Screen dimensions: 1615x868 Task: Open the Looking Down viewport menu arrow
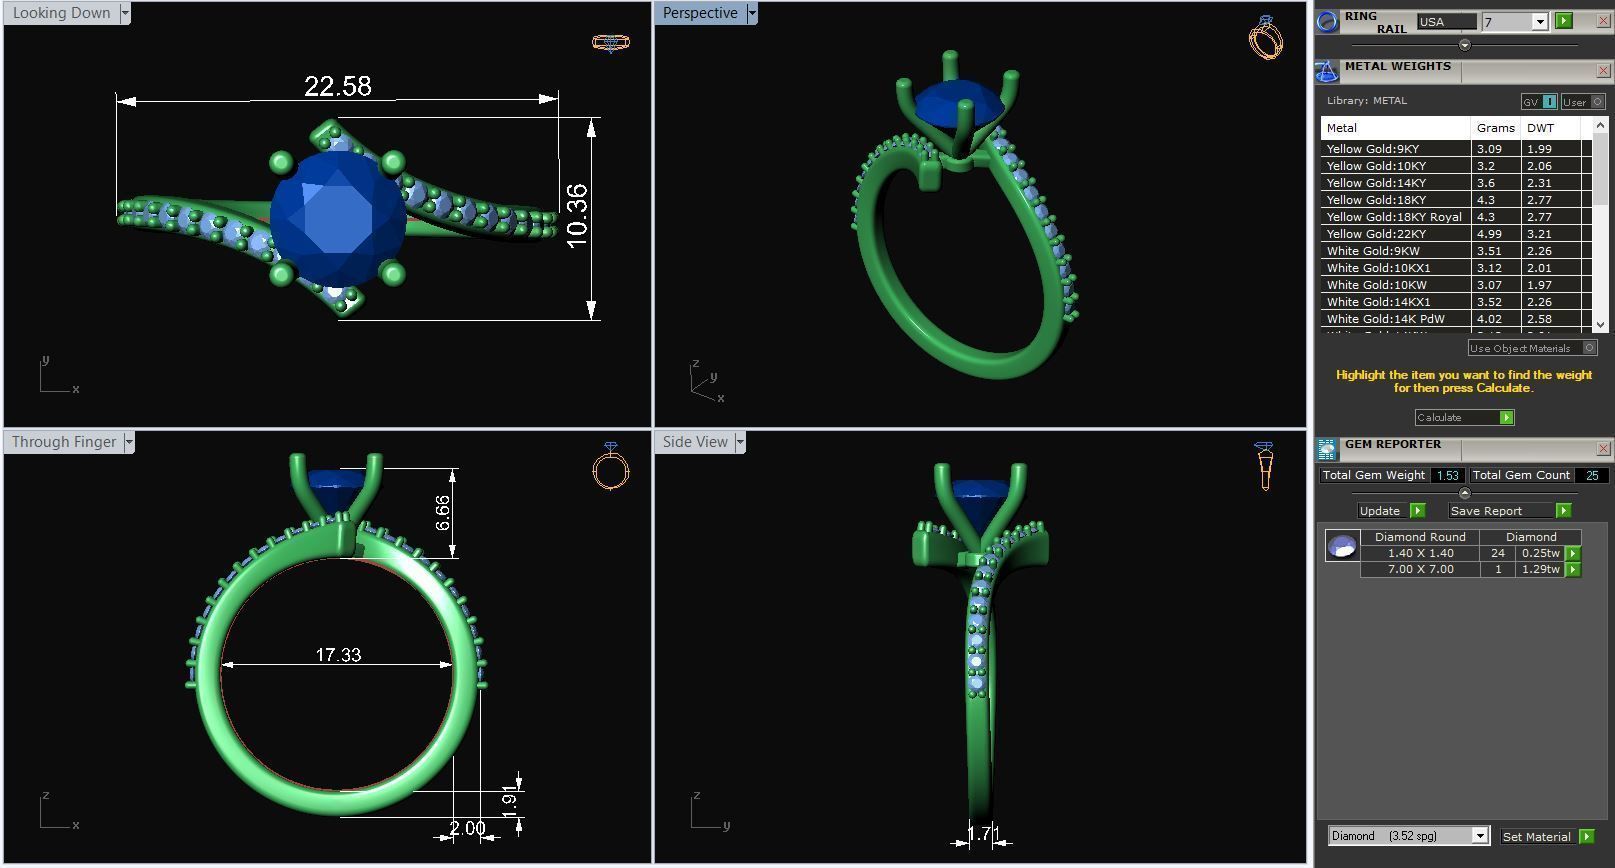pyautogui.click(x=125, y=13)
